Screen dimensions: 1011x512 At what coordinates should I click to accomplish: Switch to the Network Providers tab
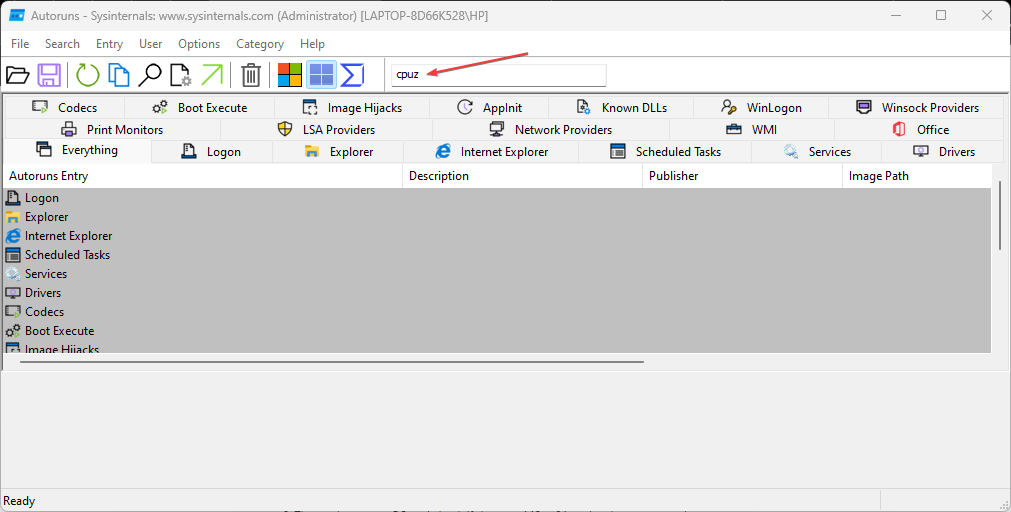[x=551, y=130]
